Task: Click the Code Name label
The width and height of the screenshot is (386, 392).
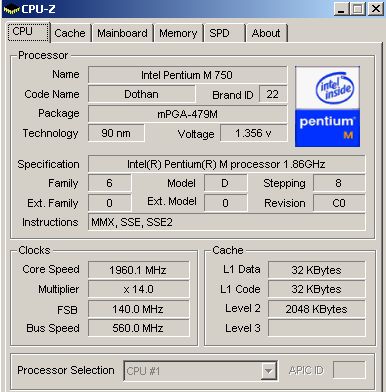Action: tap(52, 94)
